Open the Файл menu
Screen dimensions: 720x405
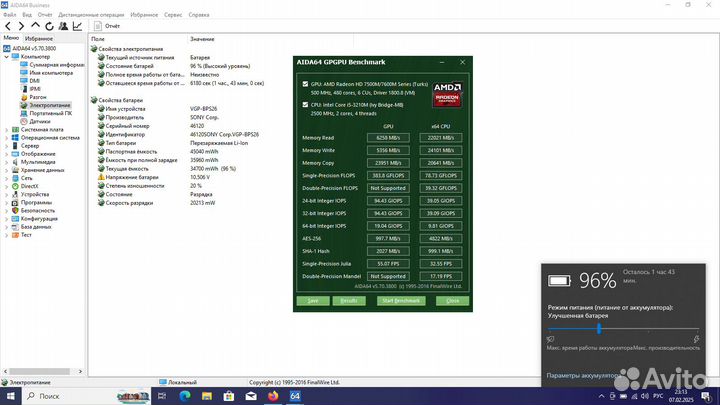point(9,15)
